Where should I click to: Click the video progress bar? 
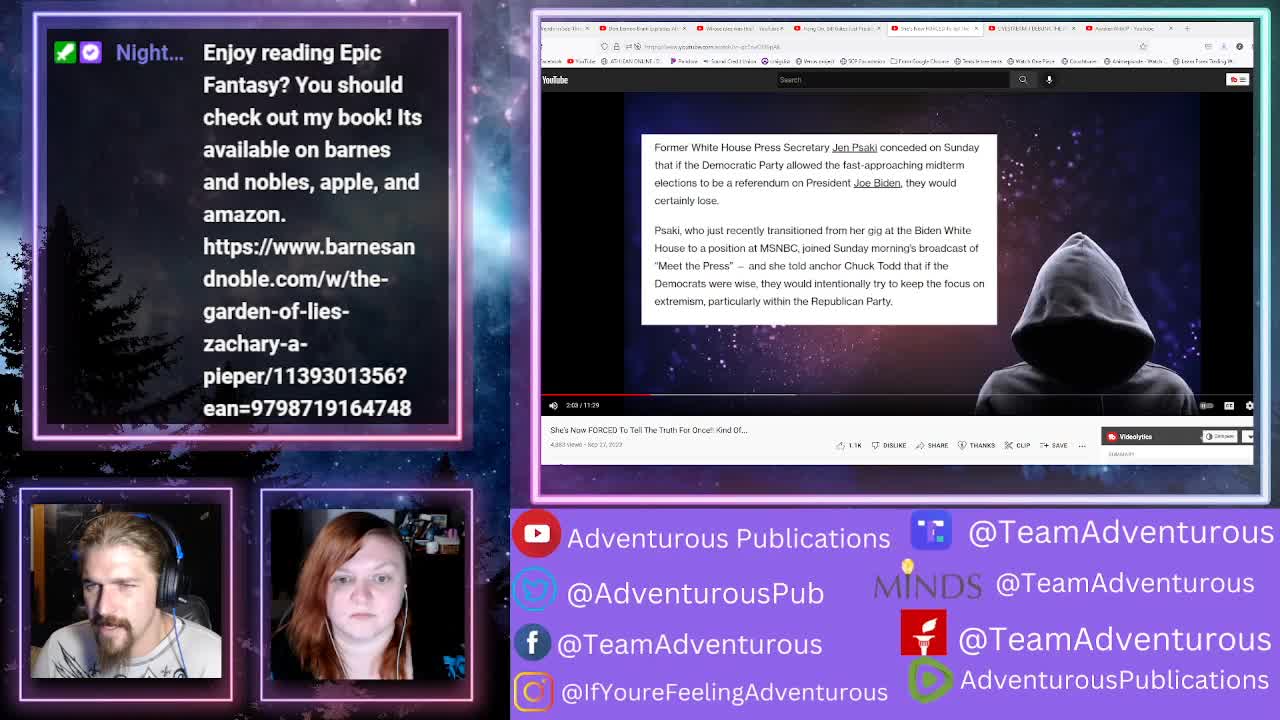pyautogui.click(x=897, y=395)
